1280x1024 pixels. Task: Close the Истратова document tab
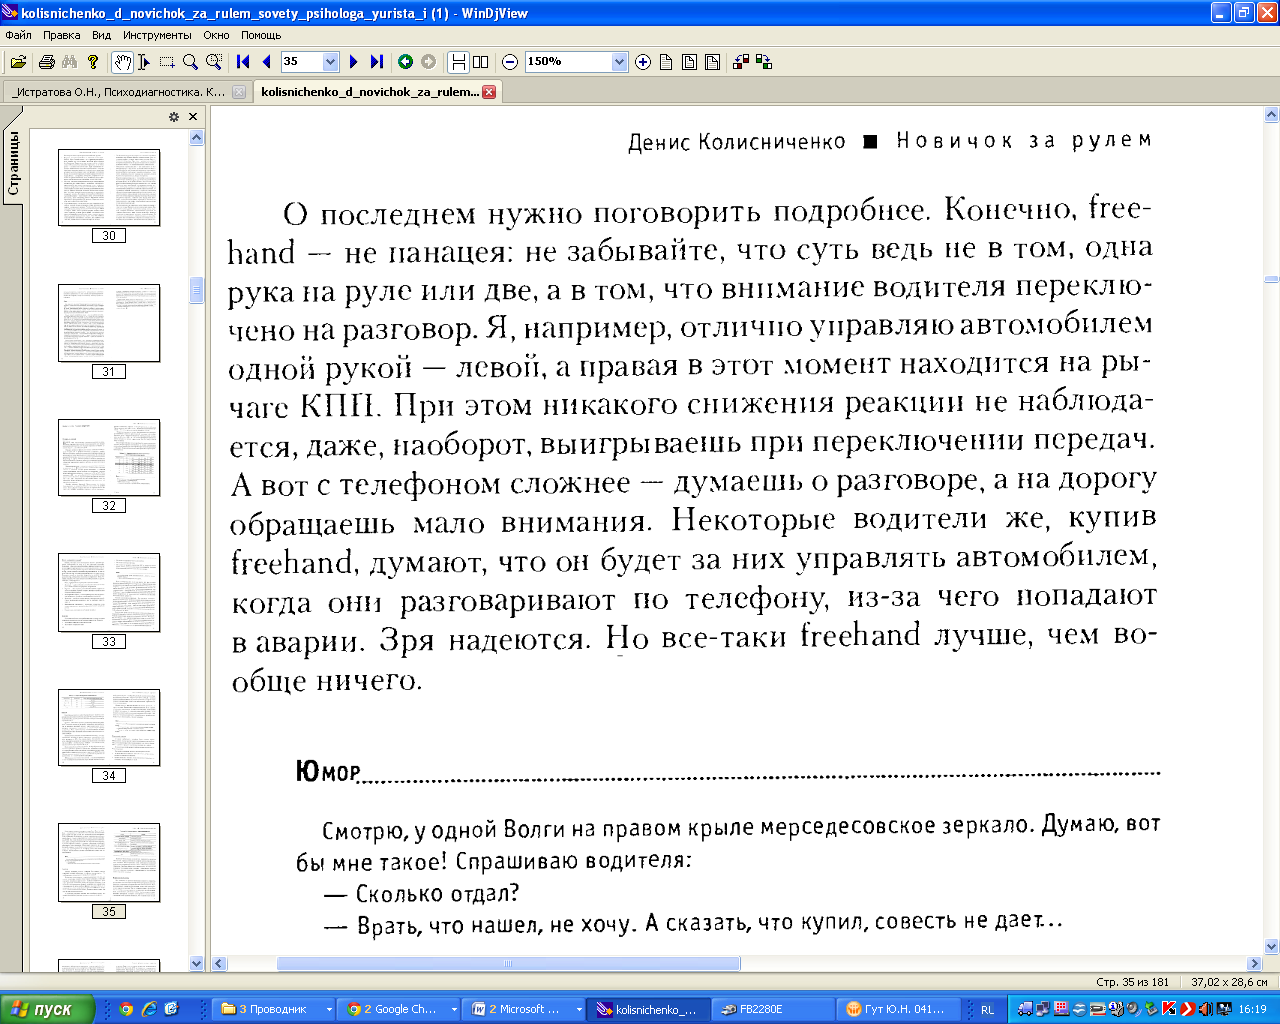point(239,92)
